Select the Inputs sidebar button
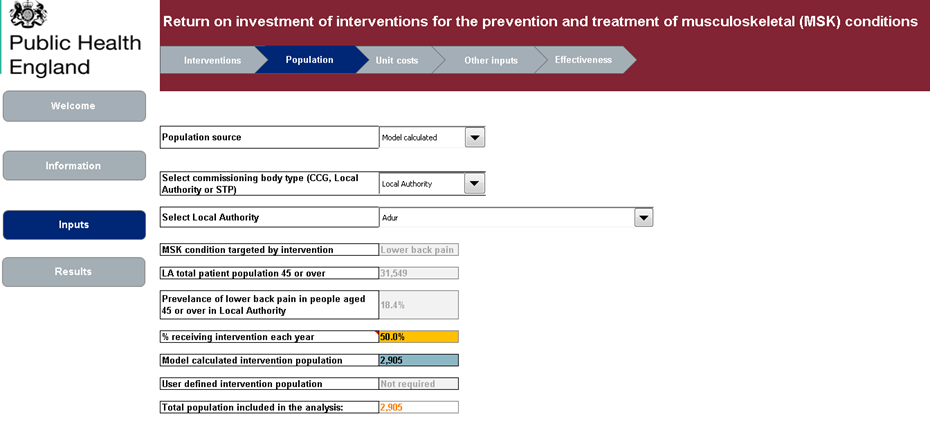 pyautogui.click(x=74, y=225)
